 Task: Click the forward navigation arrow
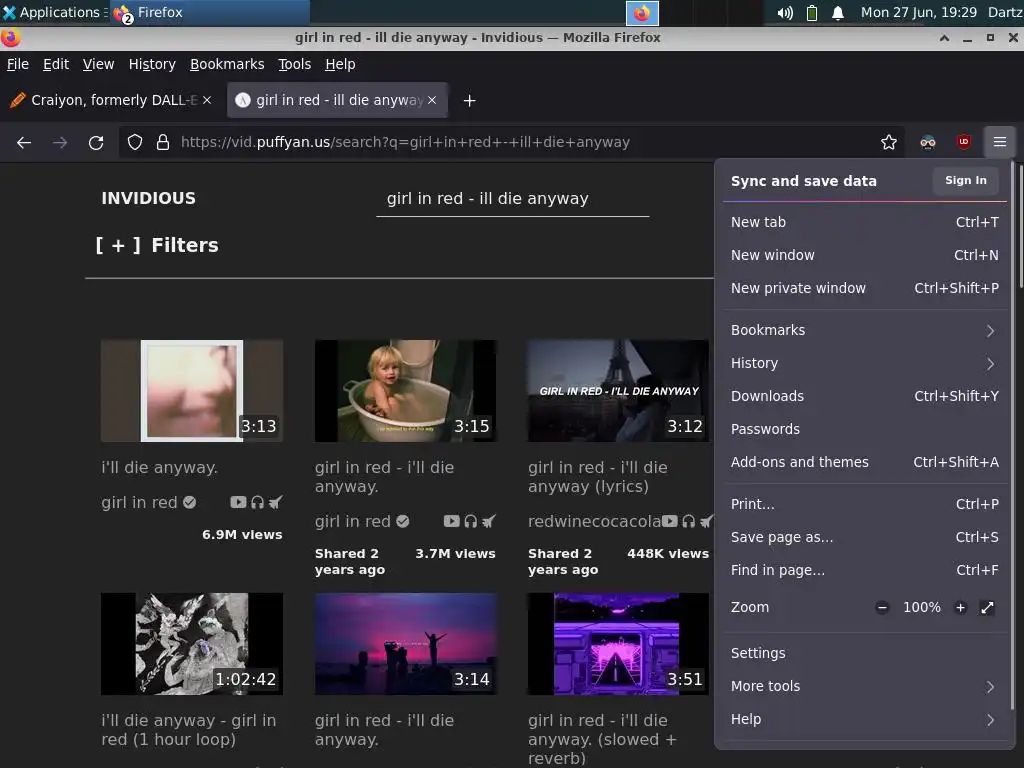click(60, 142)
